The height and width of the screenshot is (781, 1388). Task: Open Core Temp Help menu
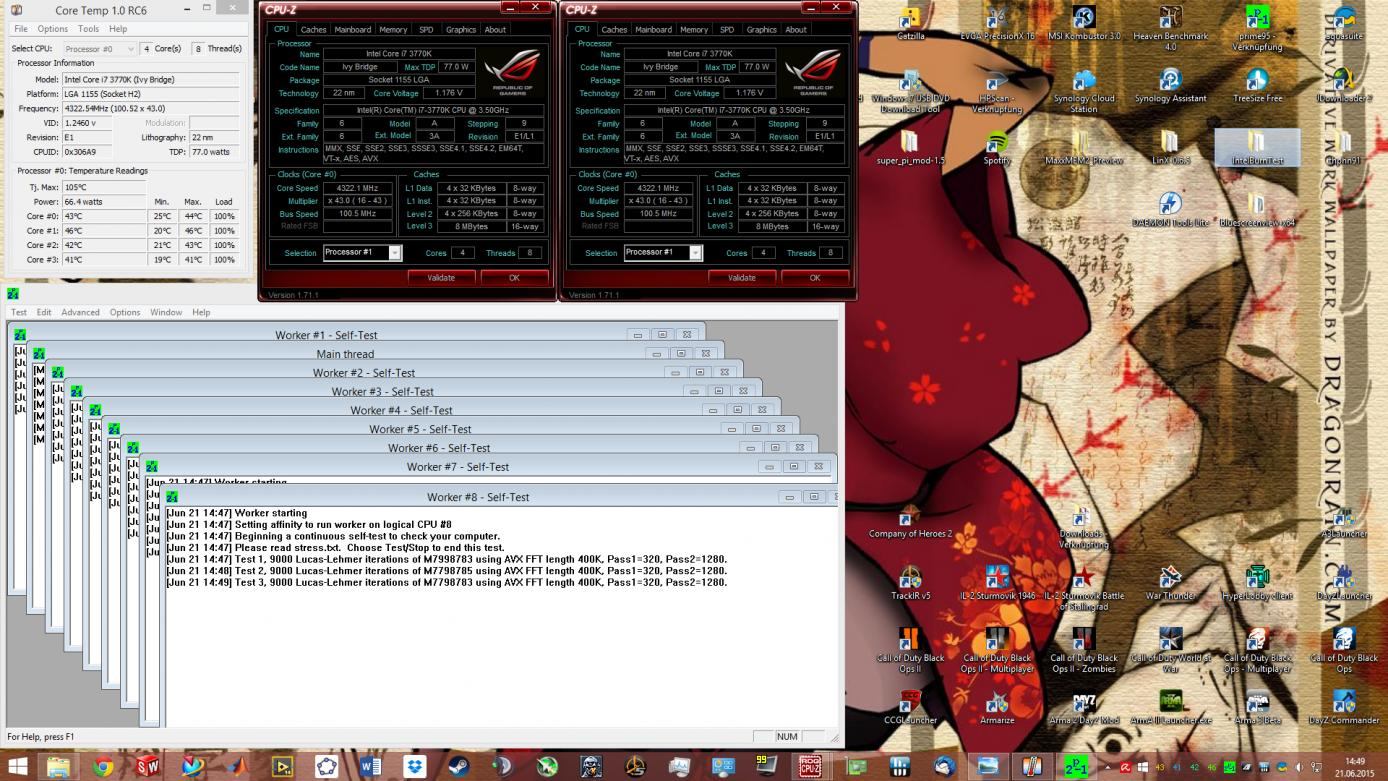[118, 29]
